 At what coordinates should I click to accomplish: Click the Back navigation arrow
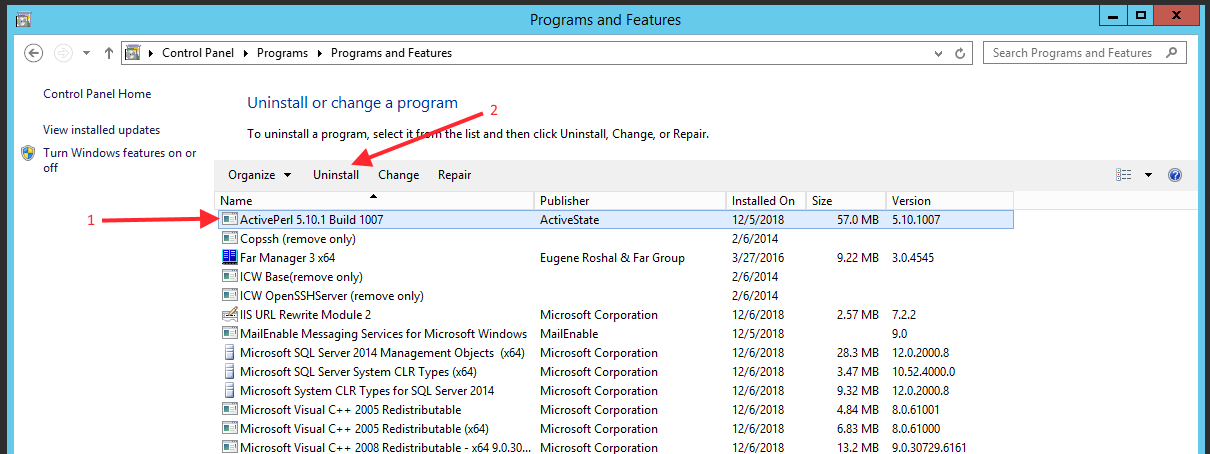(x=34, y=53)
